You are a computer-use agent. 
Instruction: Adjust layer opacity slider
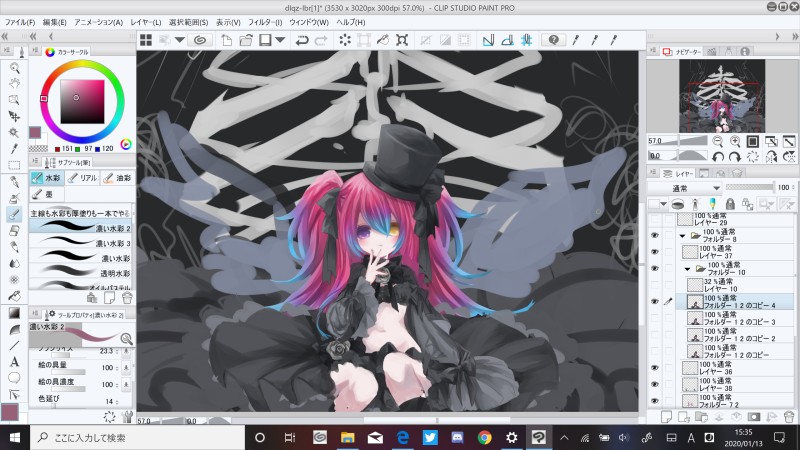(x=749, y=187)
